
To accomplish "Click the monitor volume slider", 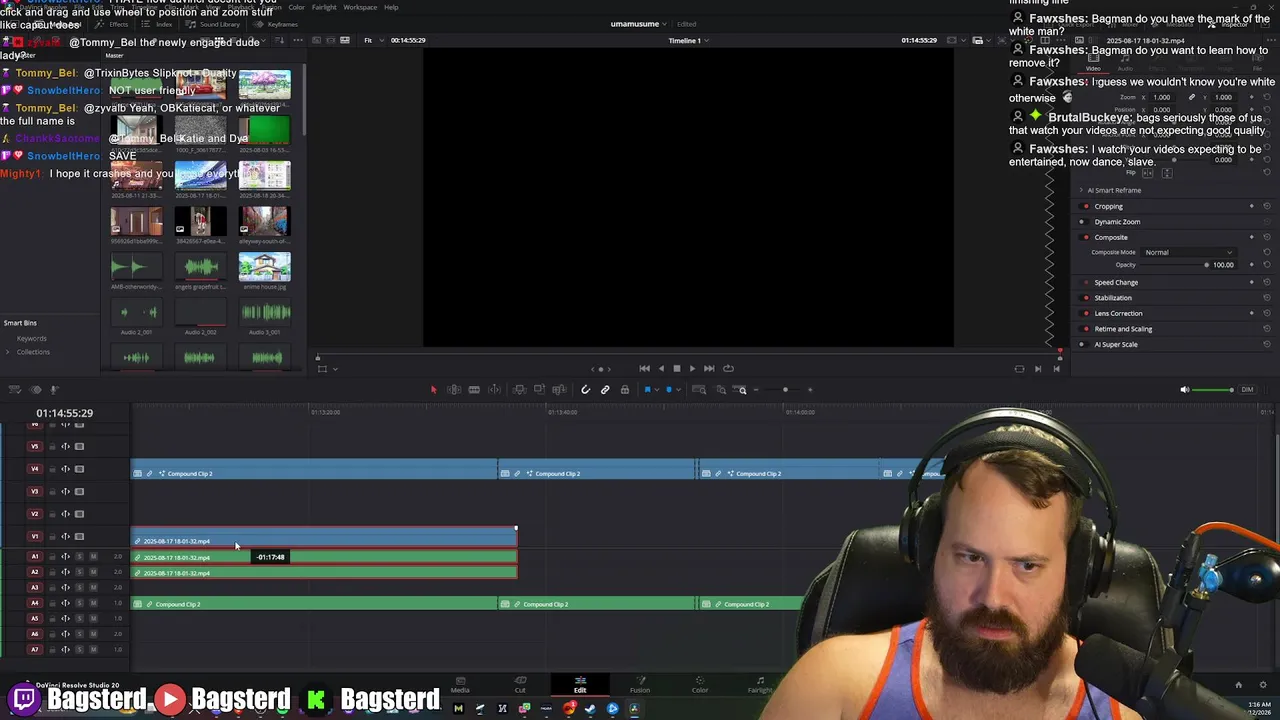I will 1215,390.
